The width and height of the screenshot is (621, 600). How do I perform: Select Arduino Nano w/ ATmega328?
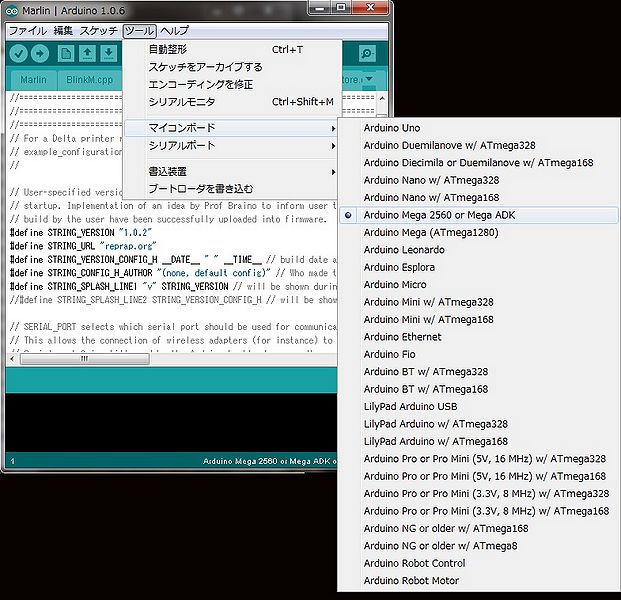478,180
